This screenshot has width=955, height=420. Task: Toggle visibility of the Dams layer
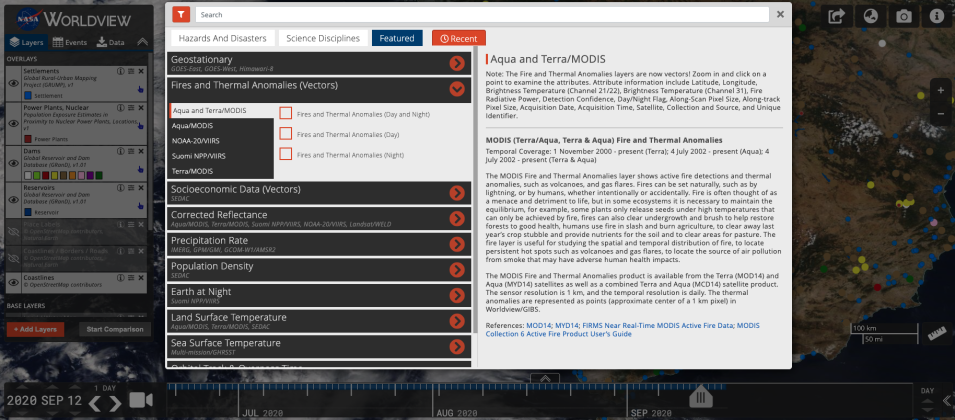pos(13,163)
